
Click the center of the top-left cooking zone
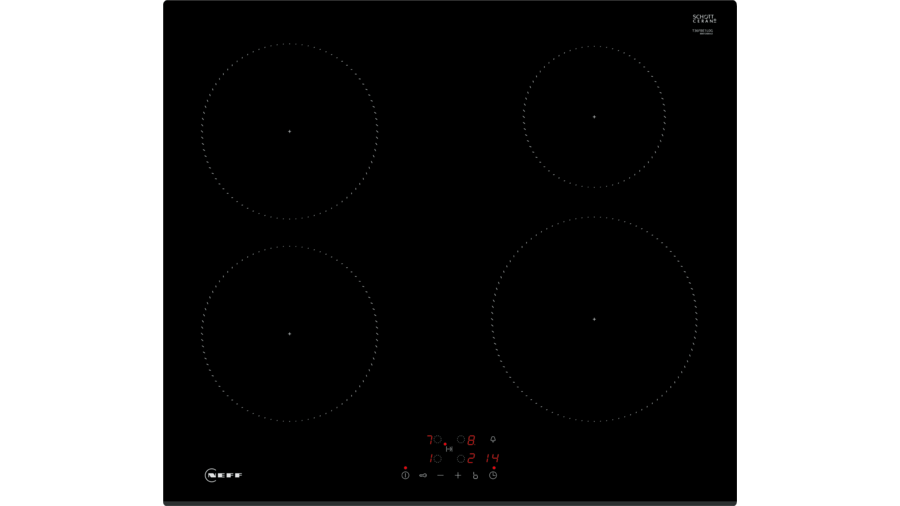(290, 131)
